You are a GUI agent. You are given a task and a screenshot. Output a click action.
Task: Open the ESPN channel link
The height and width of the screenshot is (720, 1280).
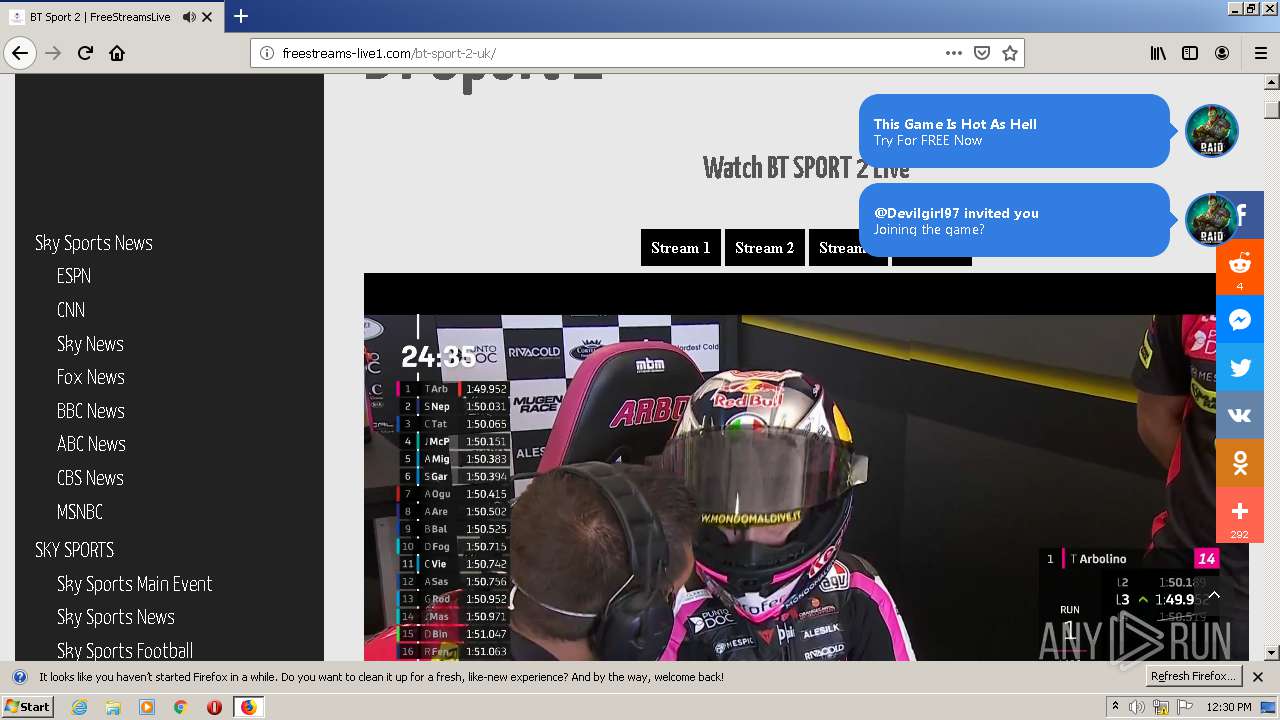click(x=74, y=276)
